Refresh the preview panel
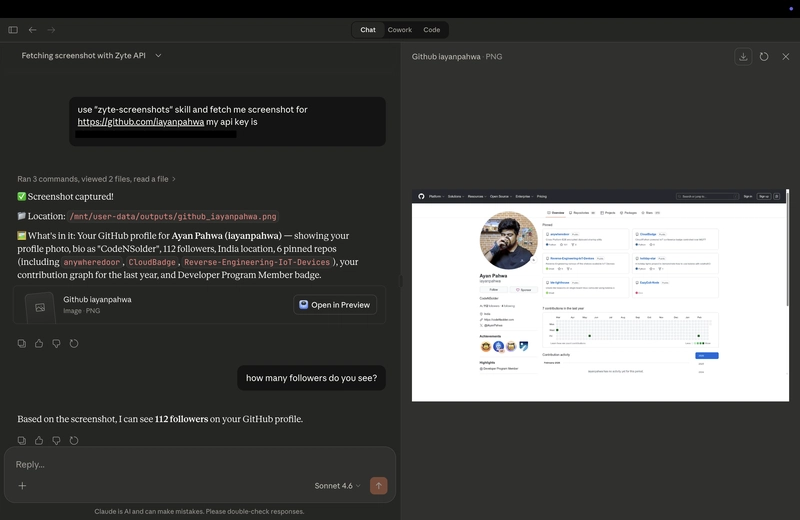The width and height of the screenshot is (800, 520). coord(764,57)
